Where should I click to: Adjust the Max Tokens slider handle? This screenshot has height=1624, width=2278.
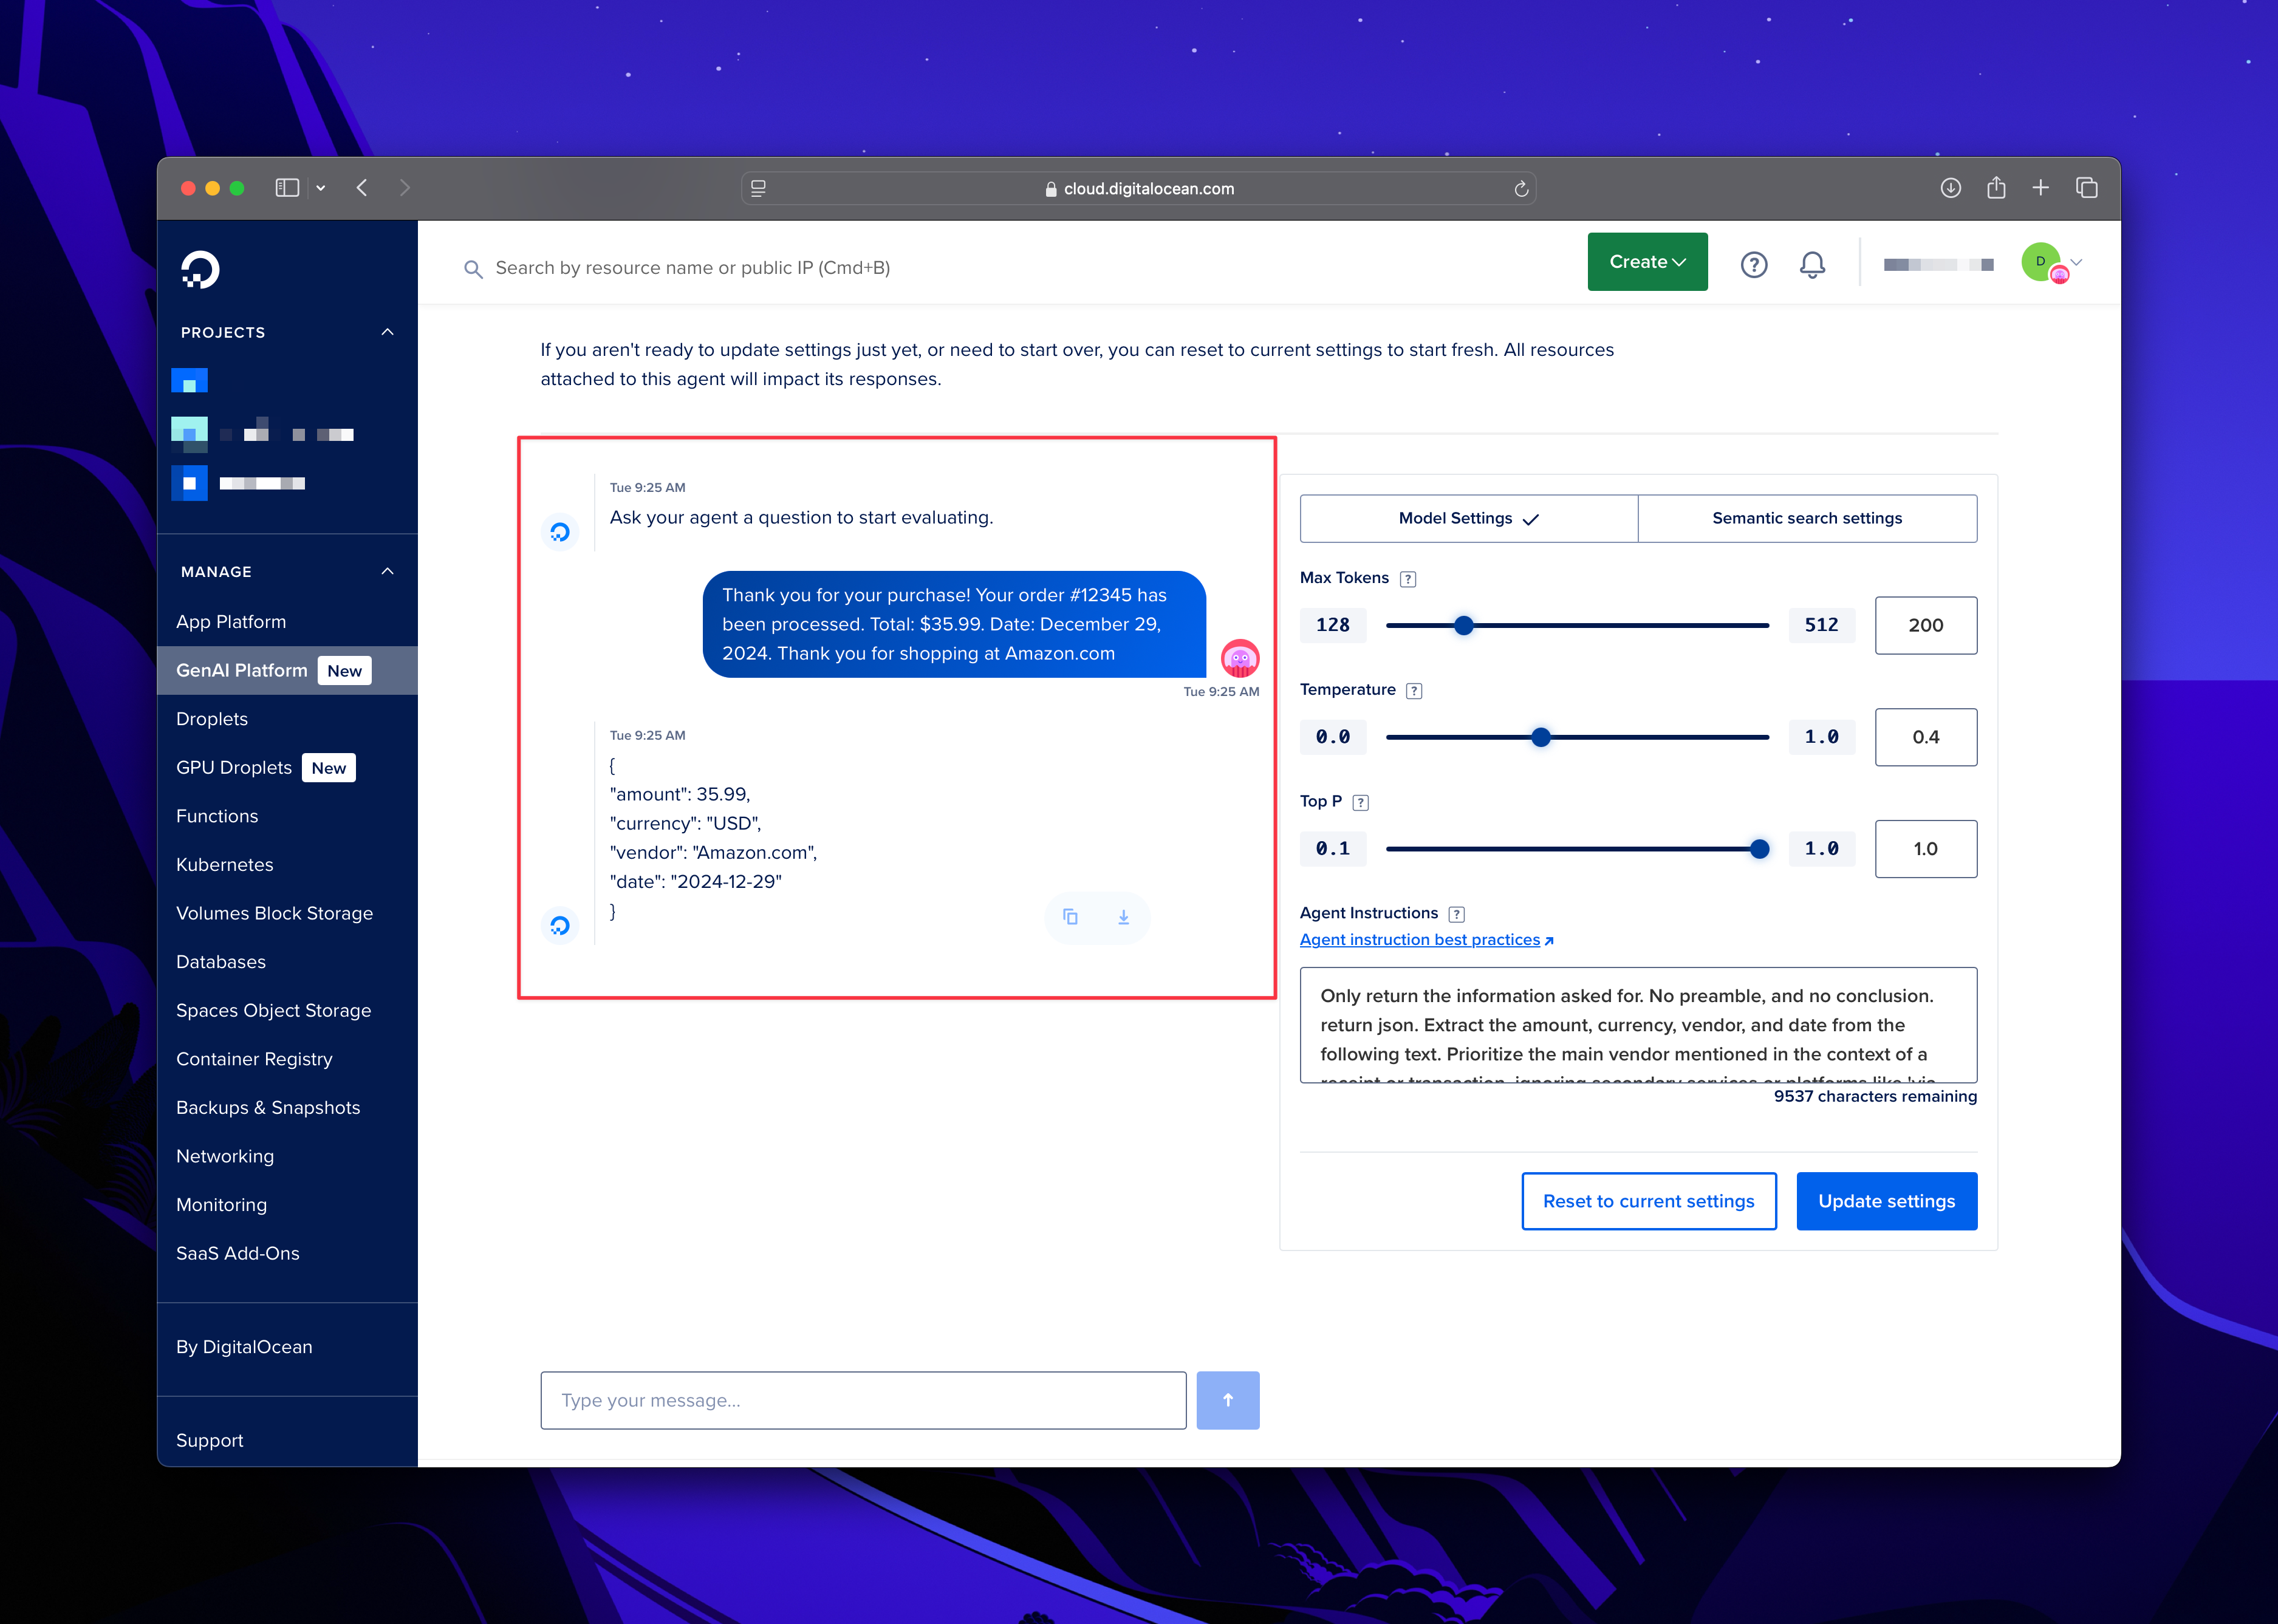(x=1463, y=626)
